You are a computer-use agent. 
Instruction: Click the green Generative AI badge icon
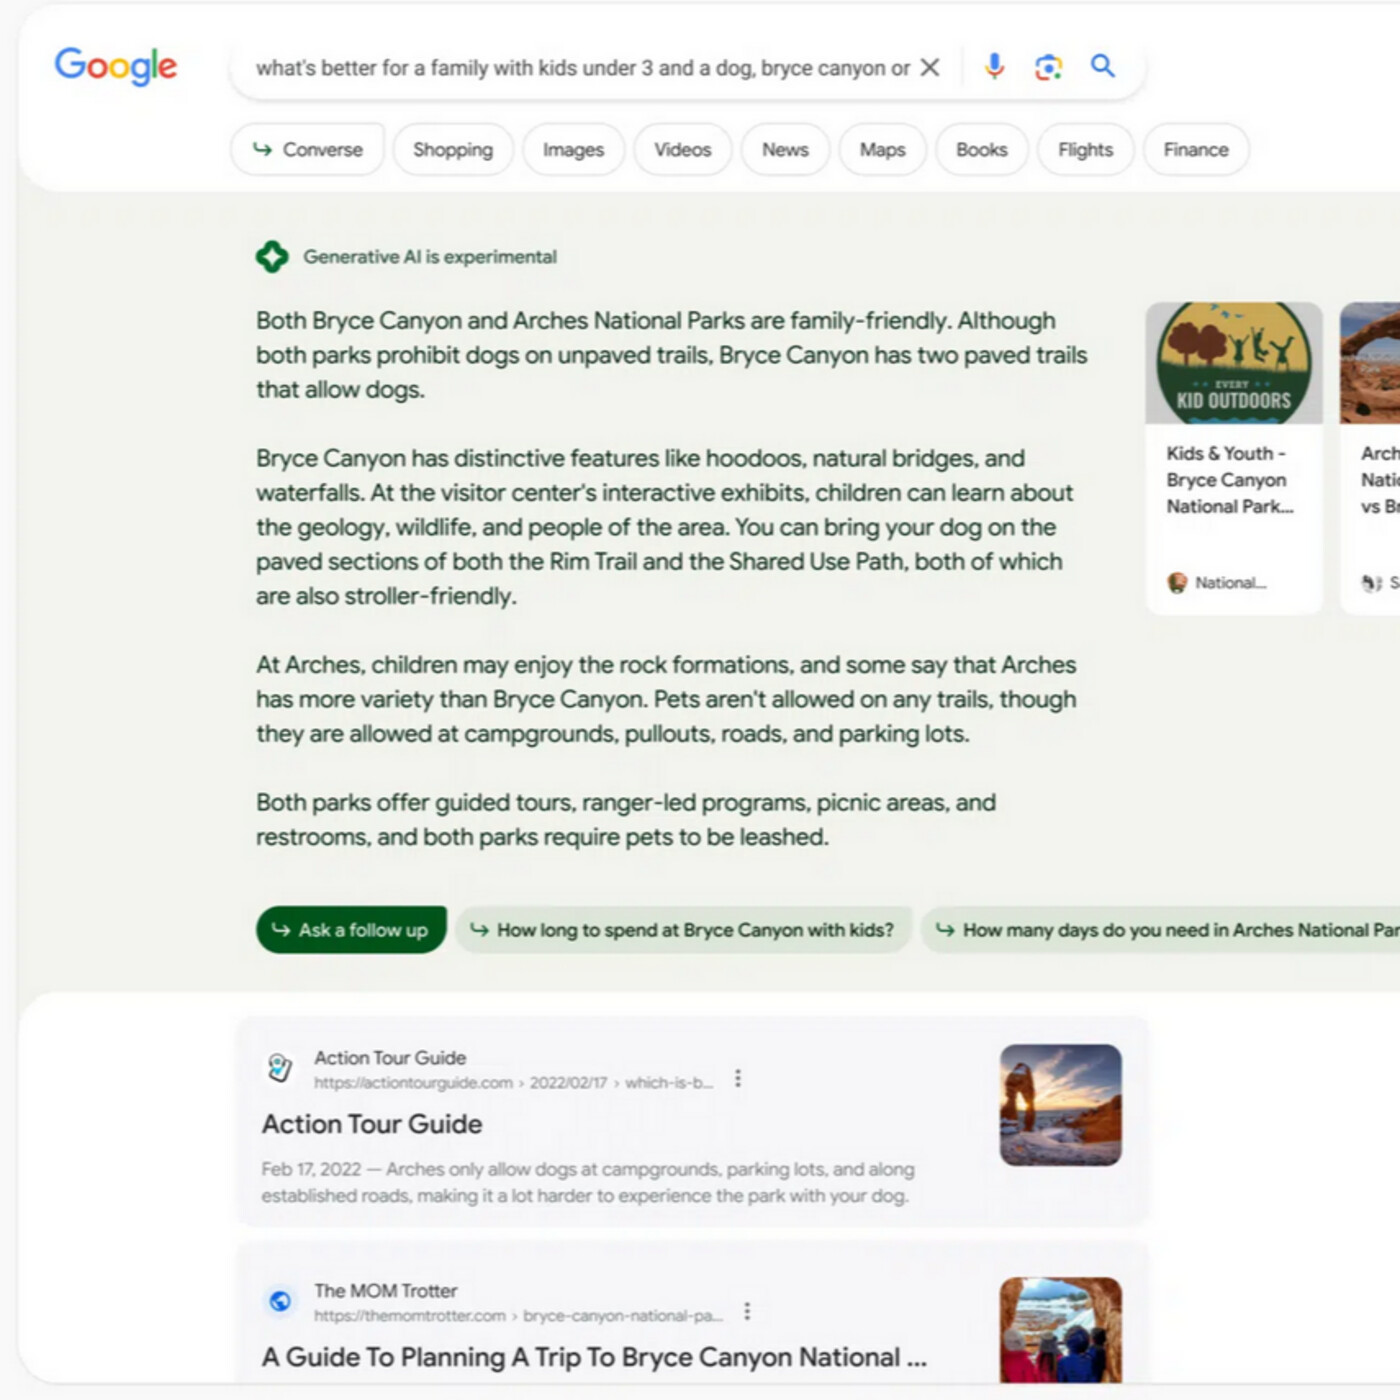coord(272,257)
